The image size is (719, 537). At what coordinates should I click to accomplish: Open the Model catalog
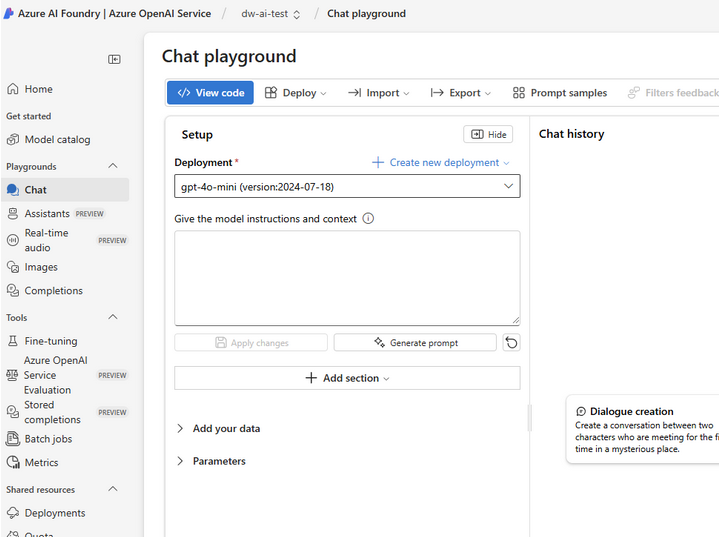[x=49, y=139]
